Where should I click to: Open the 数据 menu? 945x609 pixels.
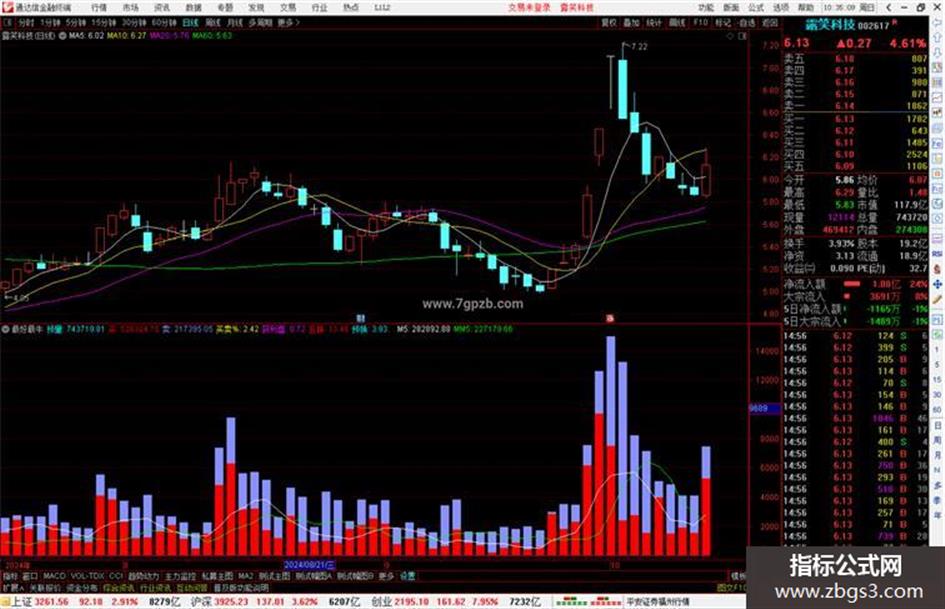[x=193, y=7]
